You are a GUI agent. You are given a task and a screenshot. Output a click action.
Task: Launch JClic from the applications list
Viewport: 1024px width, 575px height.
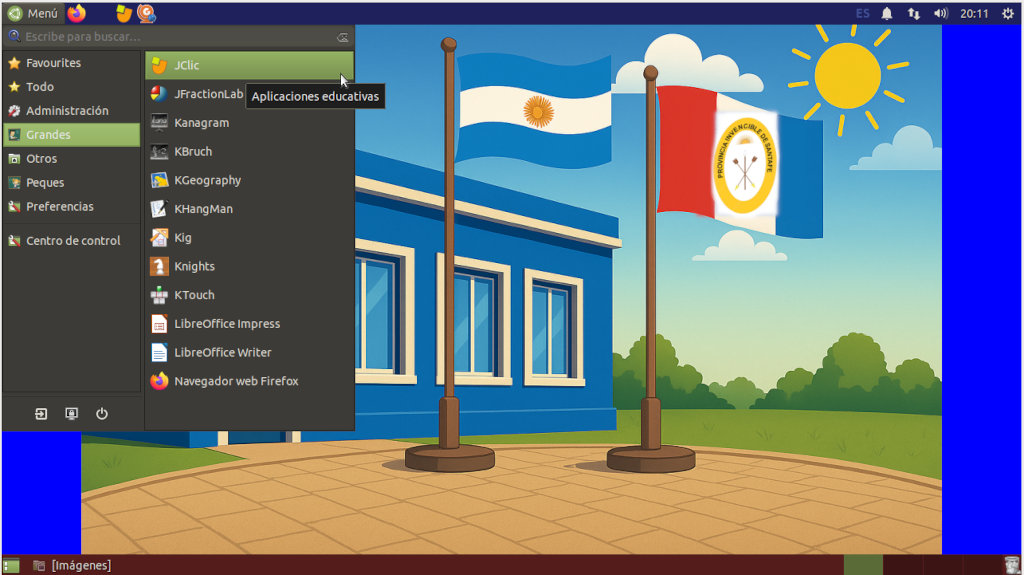[x=186, y=66]
